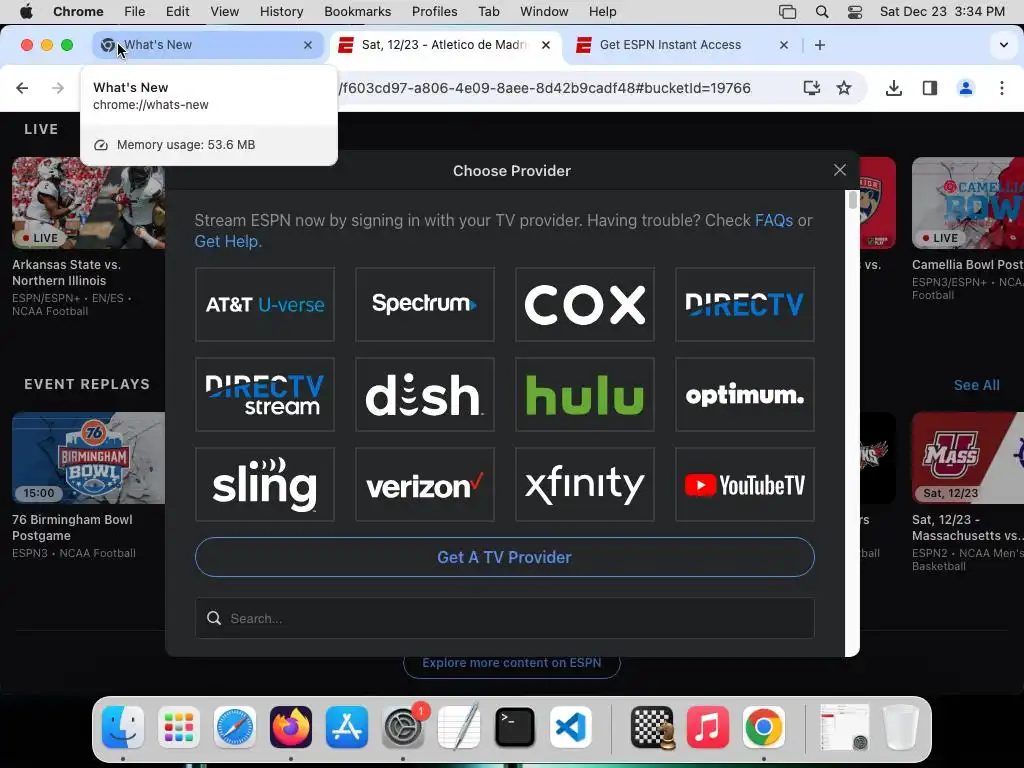Image resolution: width=1024 pixels, height=768 pixels.
Task: Open the Camellia Bowl live thumbnail
Action: click(968, 203)
